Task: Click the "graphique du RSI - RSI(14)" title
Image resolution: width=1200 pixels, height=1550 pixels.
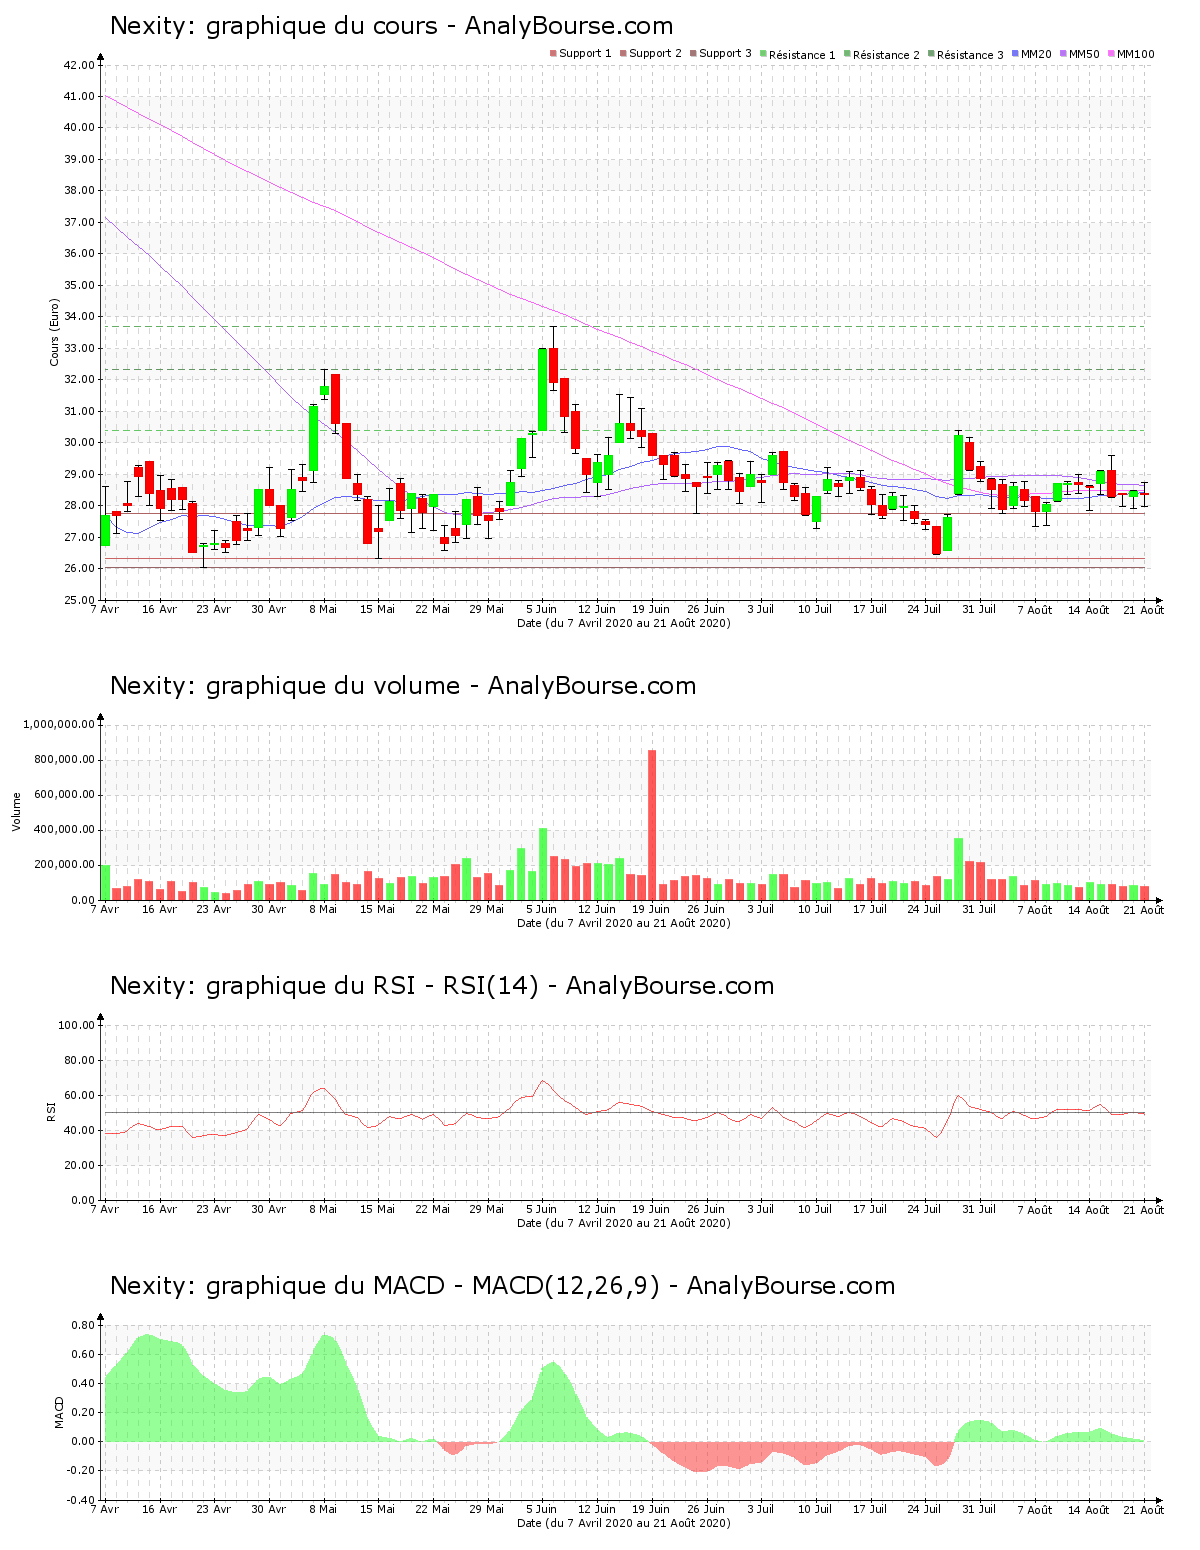Action: pos(372,986)
